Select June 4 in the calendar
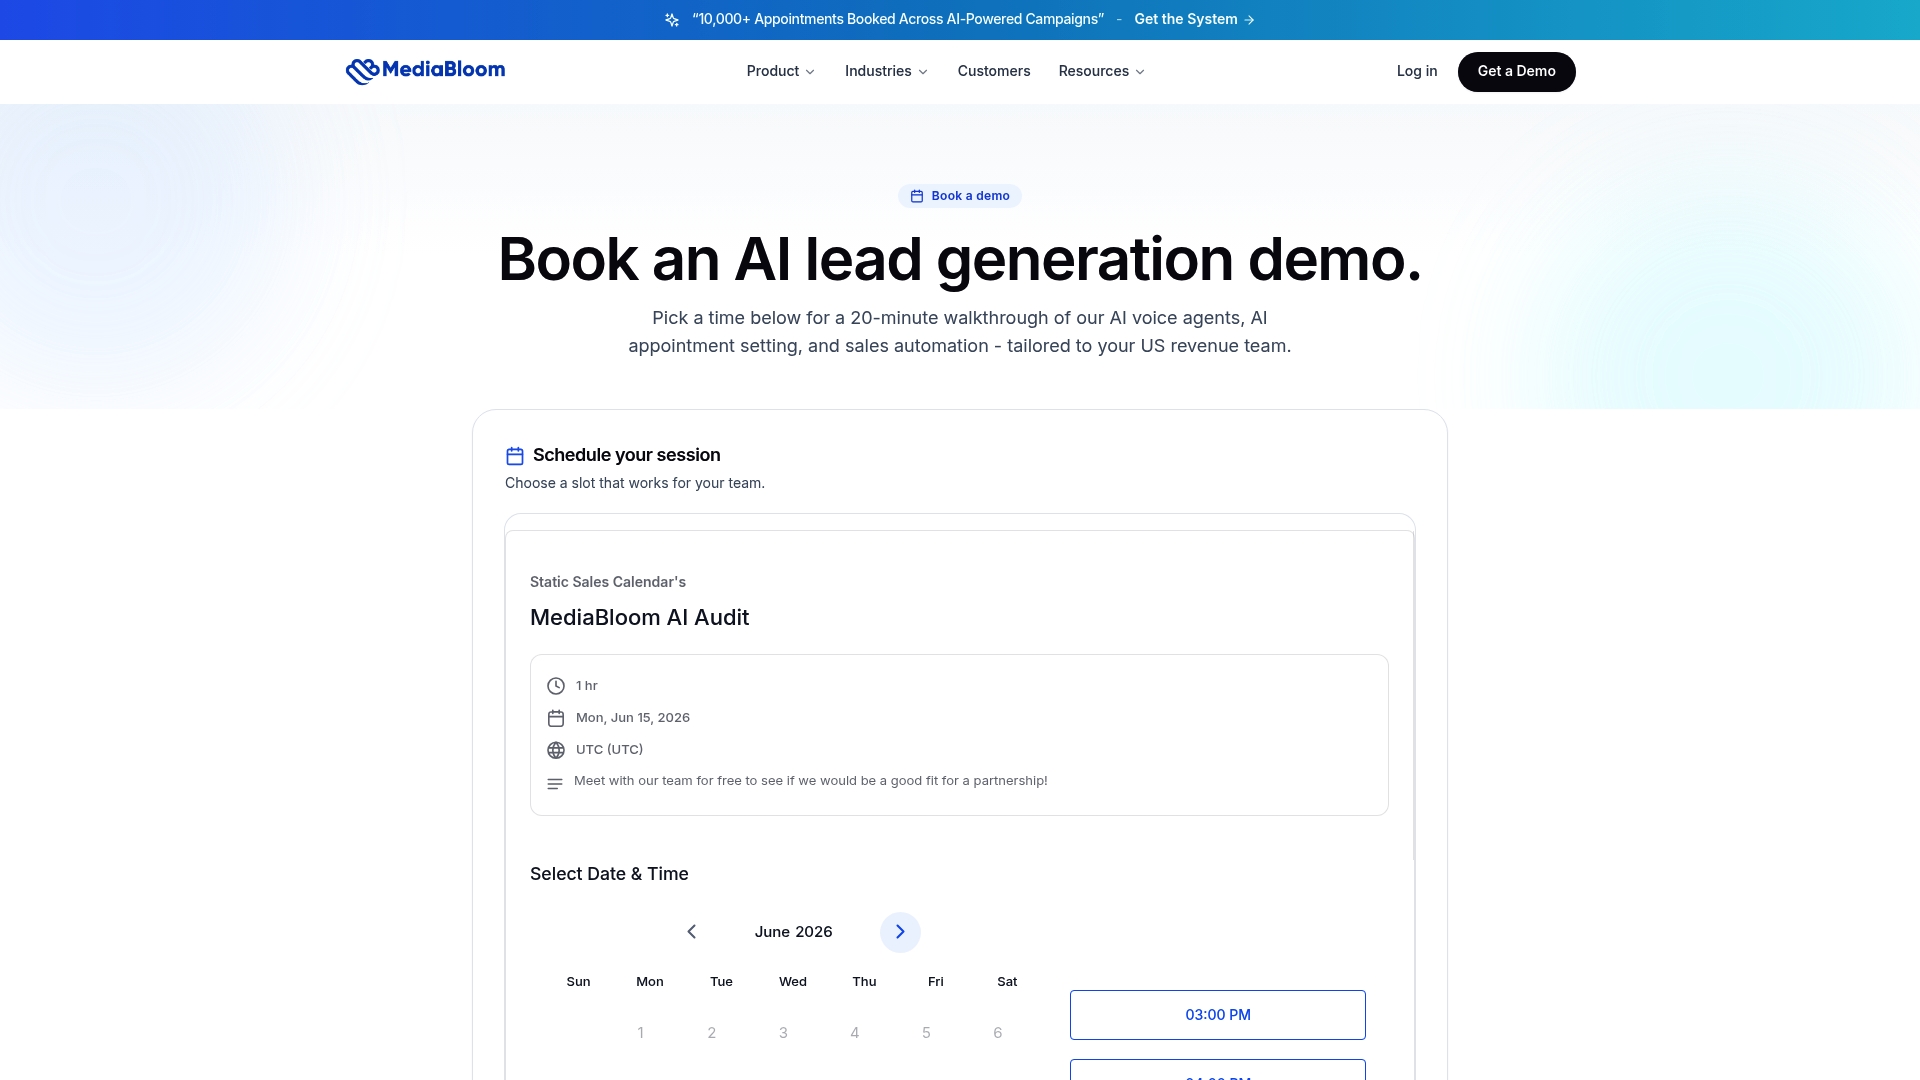 (855, 1033)
